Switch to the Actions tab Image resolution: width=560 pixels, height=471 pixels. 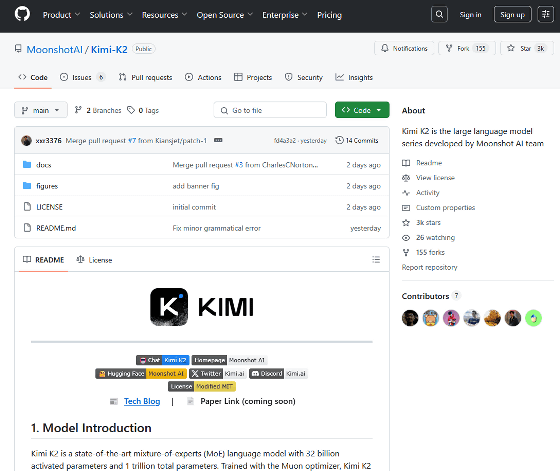(203, 77)
